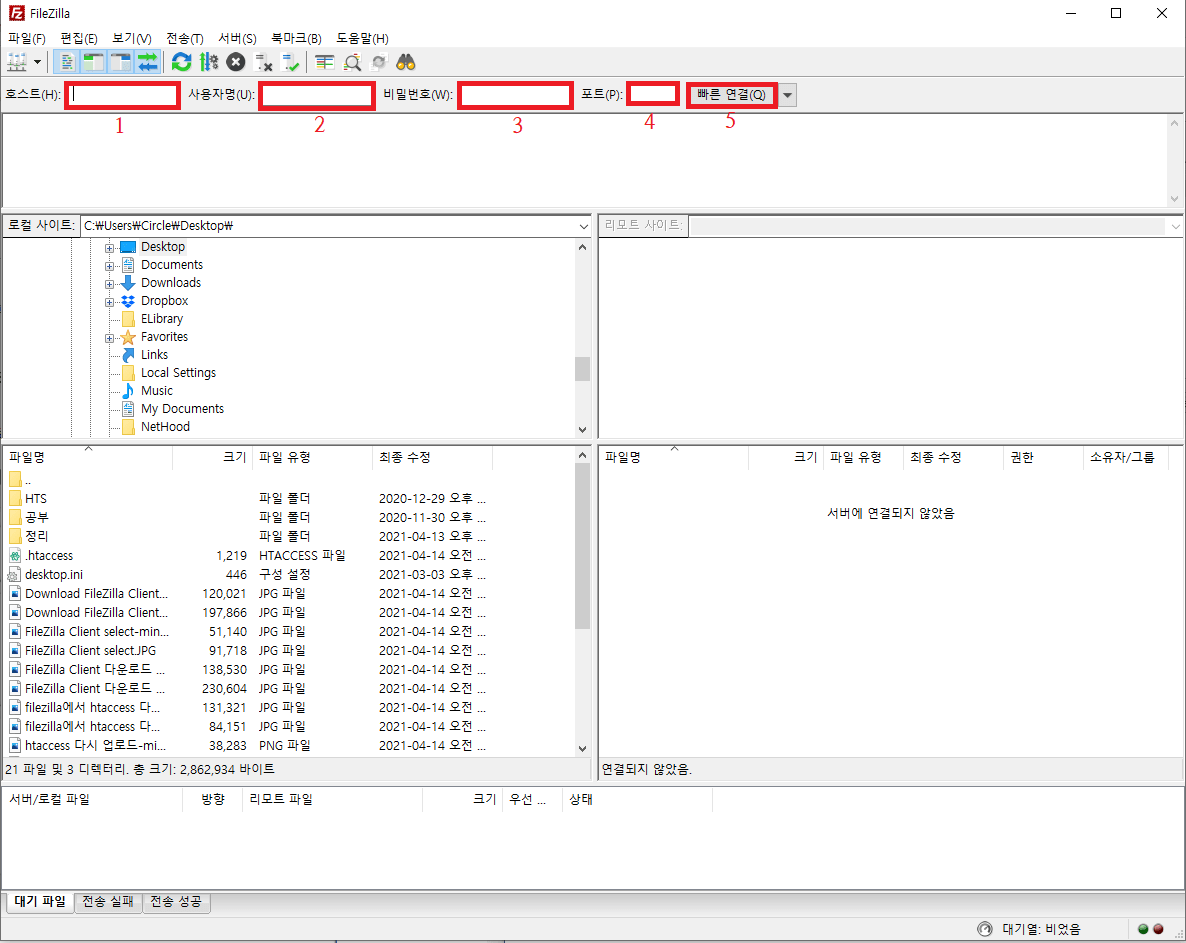Toggle directory comparison
The height and width of the screenshot is (943, 1186).
pos(352,62)
